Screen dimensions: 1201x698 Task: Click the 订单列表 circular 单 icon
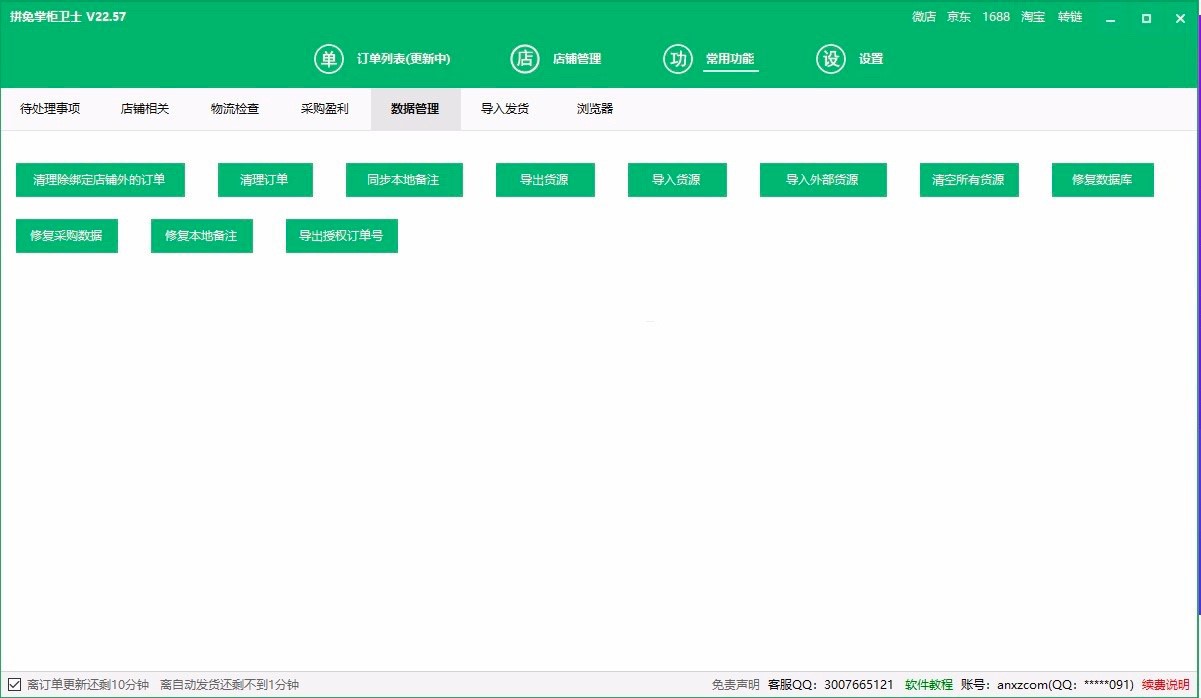pyautogui.click(x=328, y=59)
